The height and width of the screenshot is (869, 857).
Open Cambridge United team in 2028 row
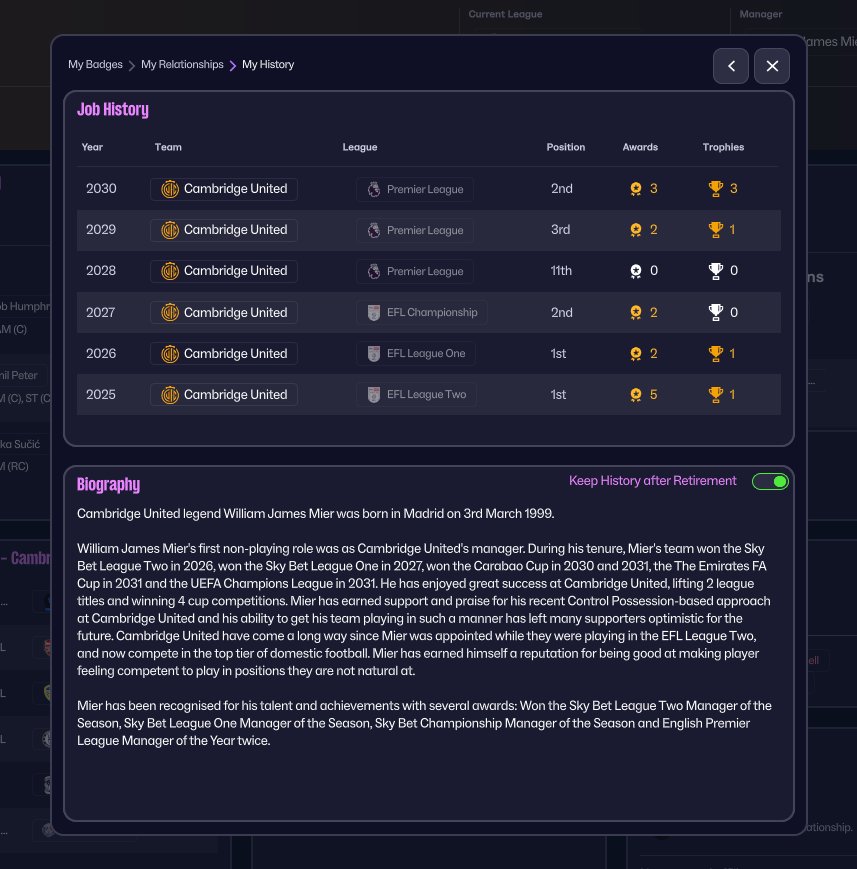[x=224, y=271]
